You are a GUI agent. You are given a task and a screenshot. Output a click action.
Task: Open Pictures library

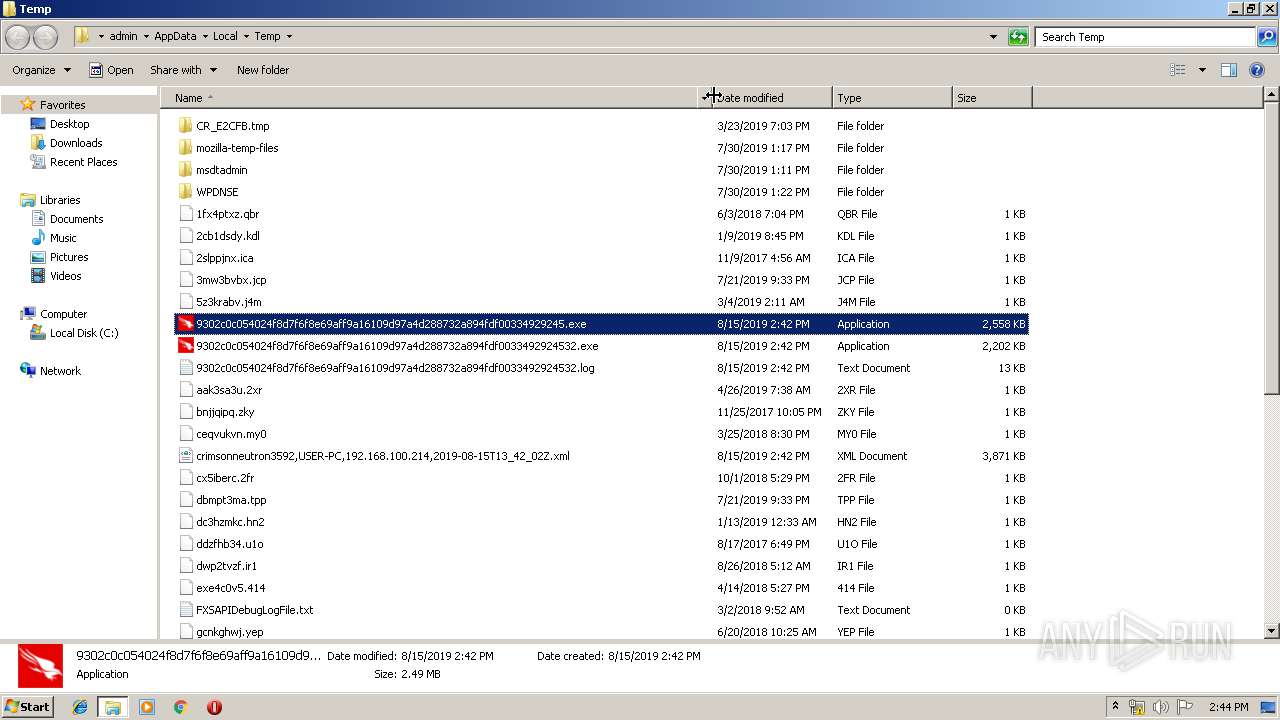pos(69,257)
